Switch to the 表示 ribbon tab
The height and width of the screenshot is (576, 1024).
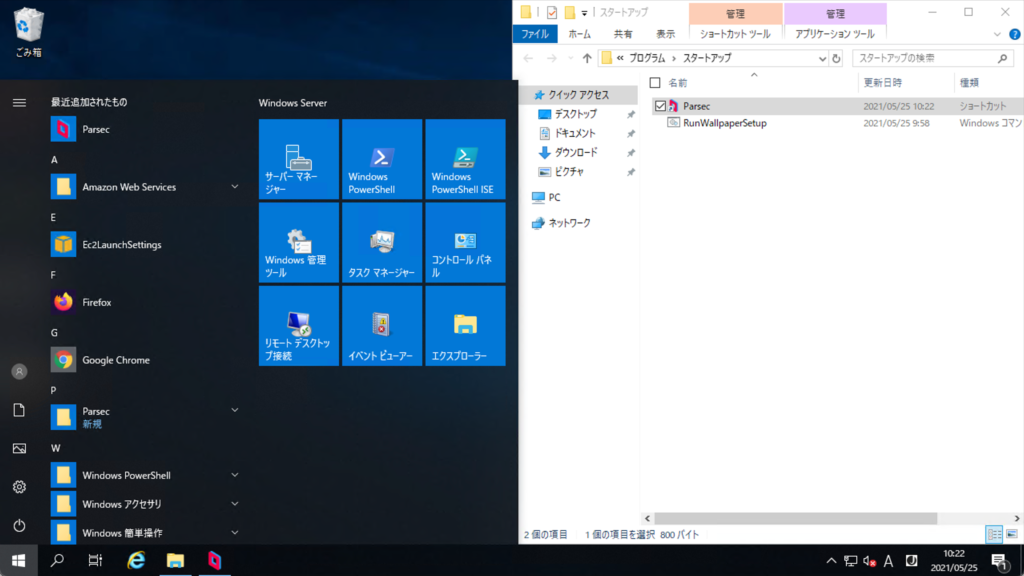pyautogui.click(x=665, y=34)
